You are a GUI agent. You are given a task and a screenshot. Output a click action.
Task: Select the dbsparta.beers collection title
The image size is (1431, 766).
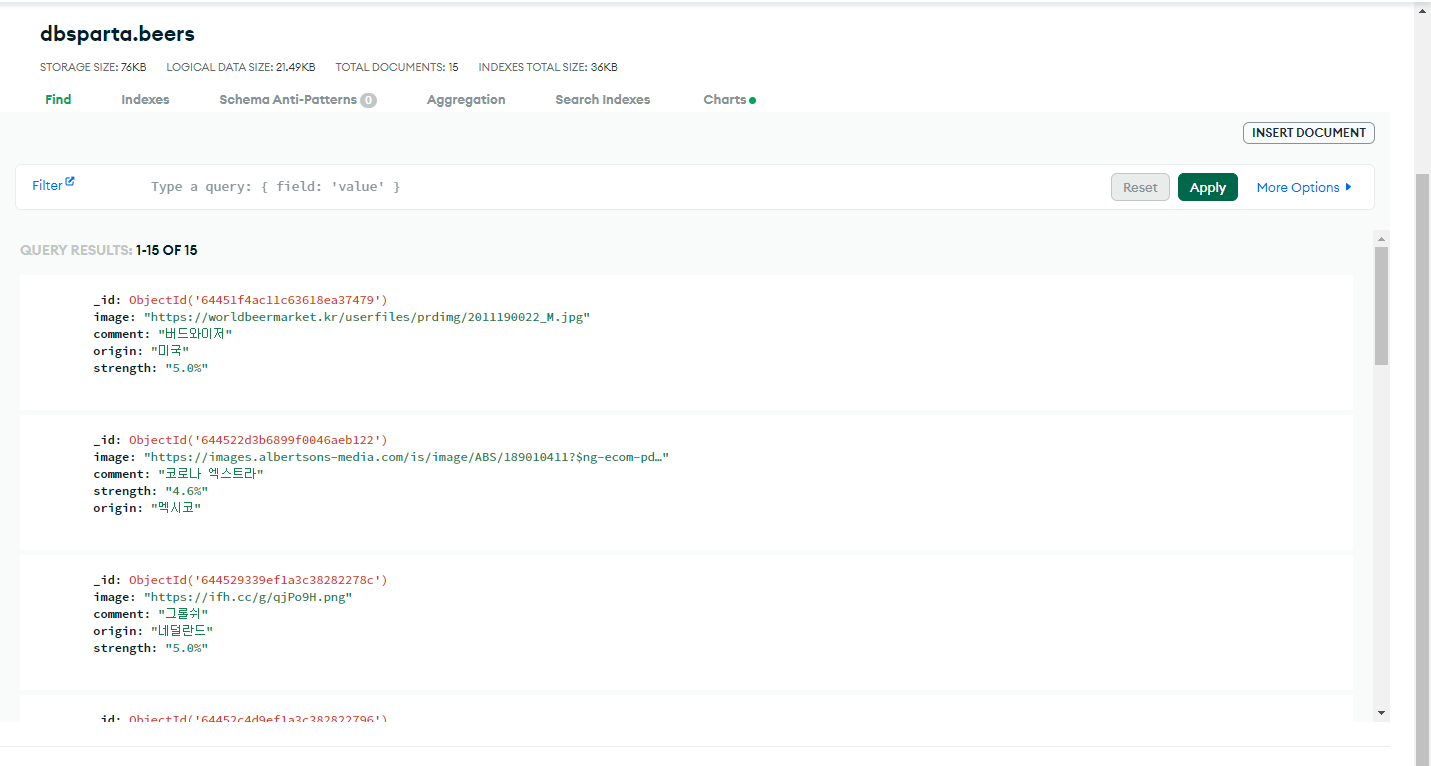click(x=117, y=34)
